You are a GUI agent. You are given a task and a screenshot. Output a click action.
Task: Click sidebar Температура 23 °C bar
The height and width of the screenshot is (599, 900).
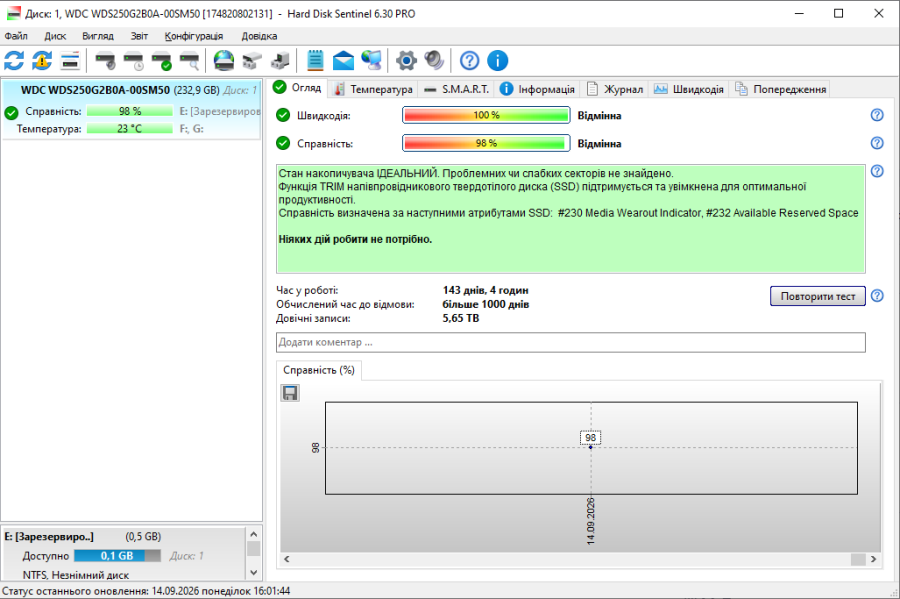(x=130, y=129)
